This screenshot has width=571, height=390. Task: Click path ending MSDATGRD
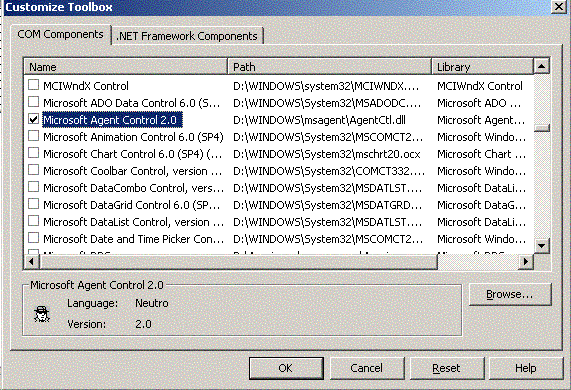[x=327, y=205]
